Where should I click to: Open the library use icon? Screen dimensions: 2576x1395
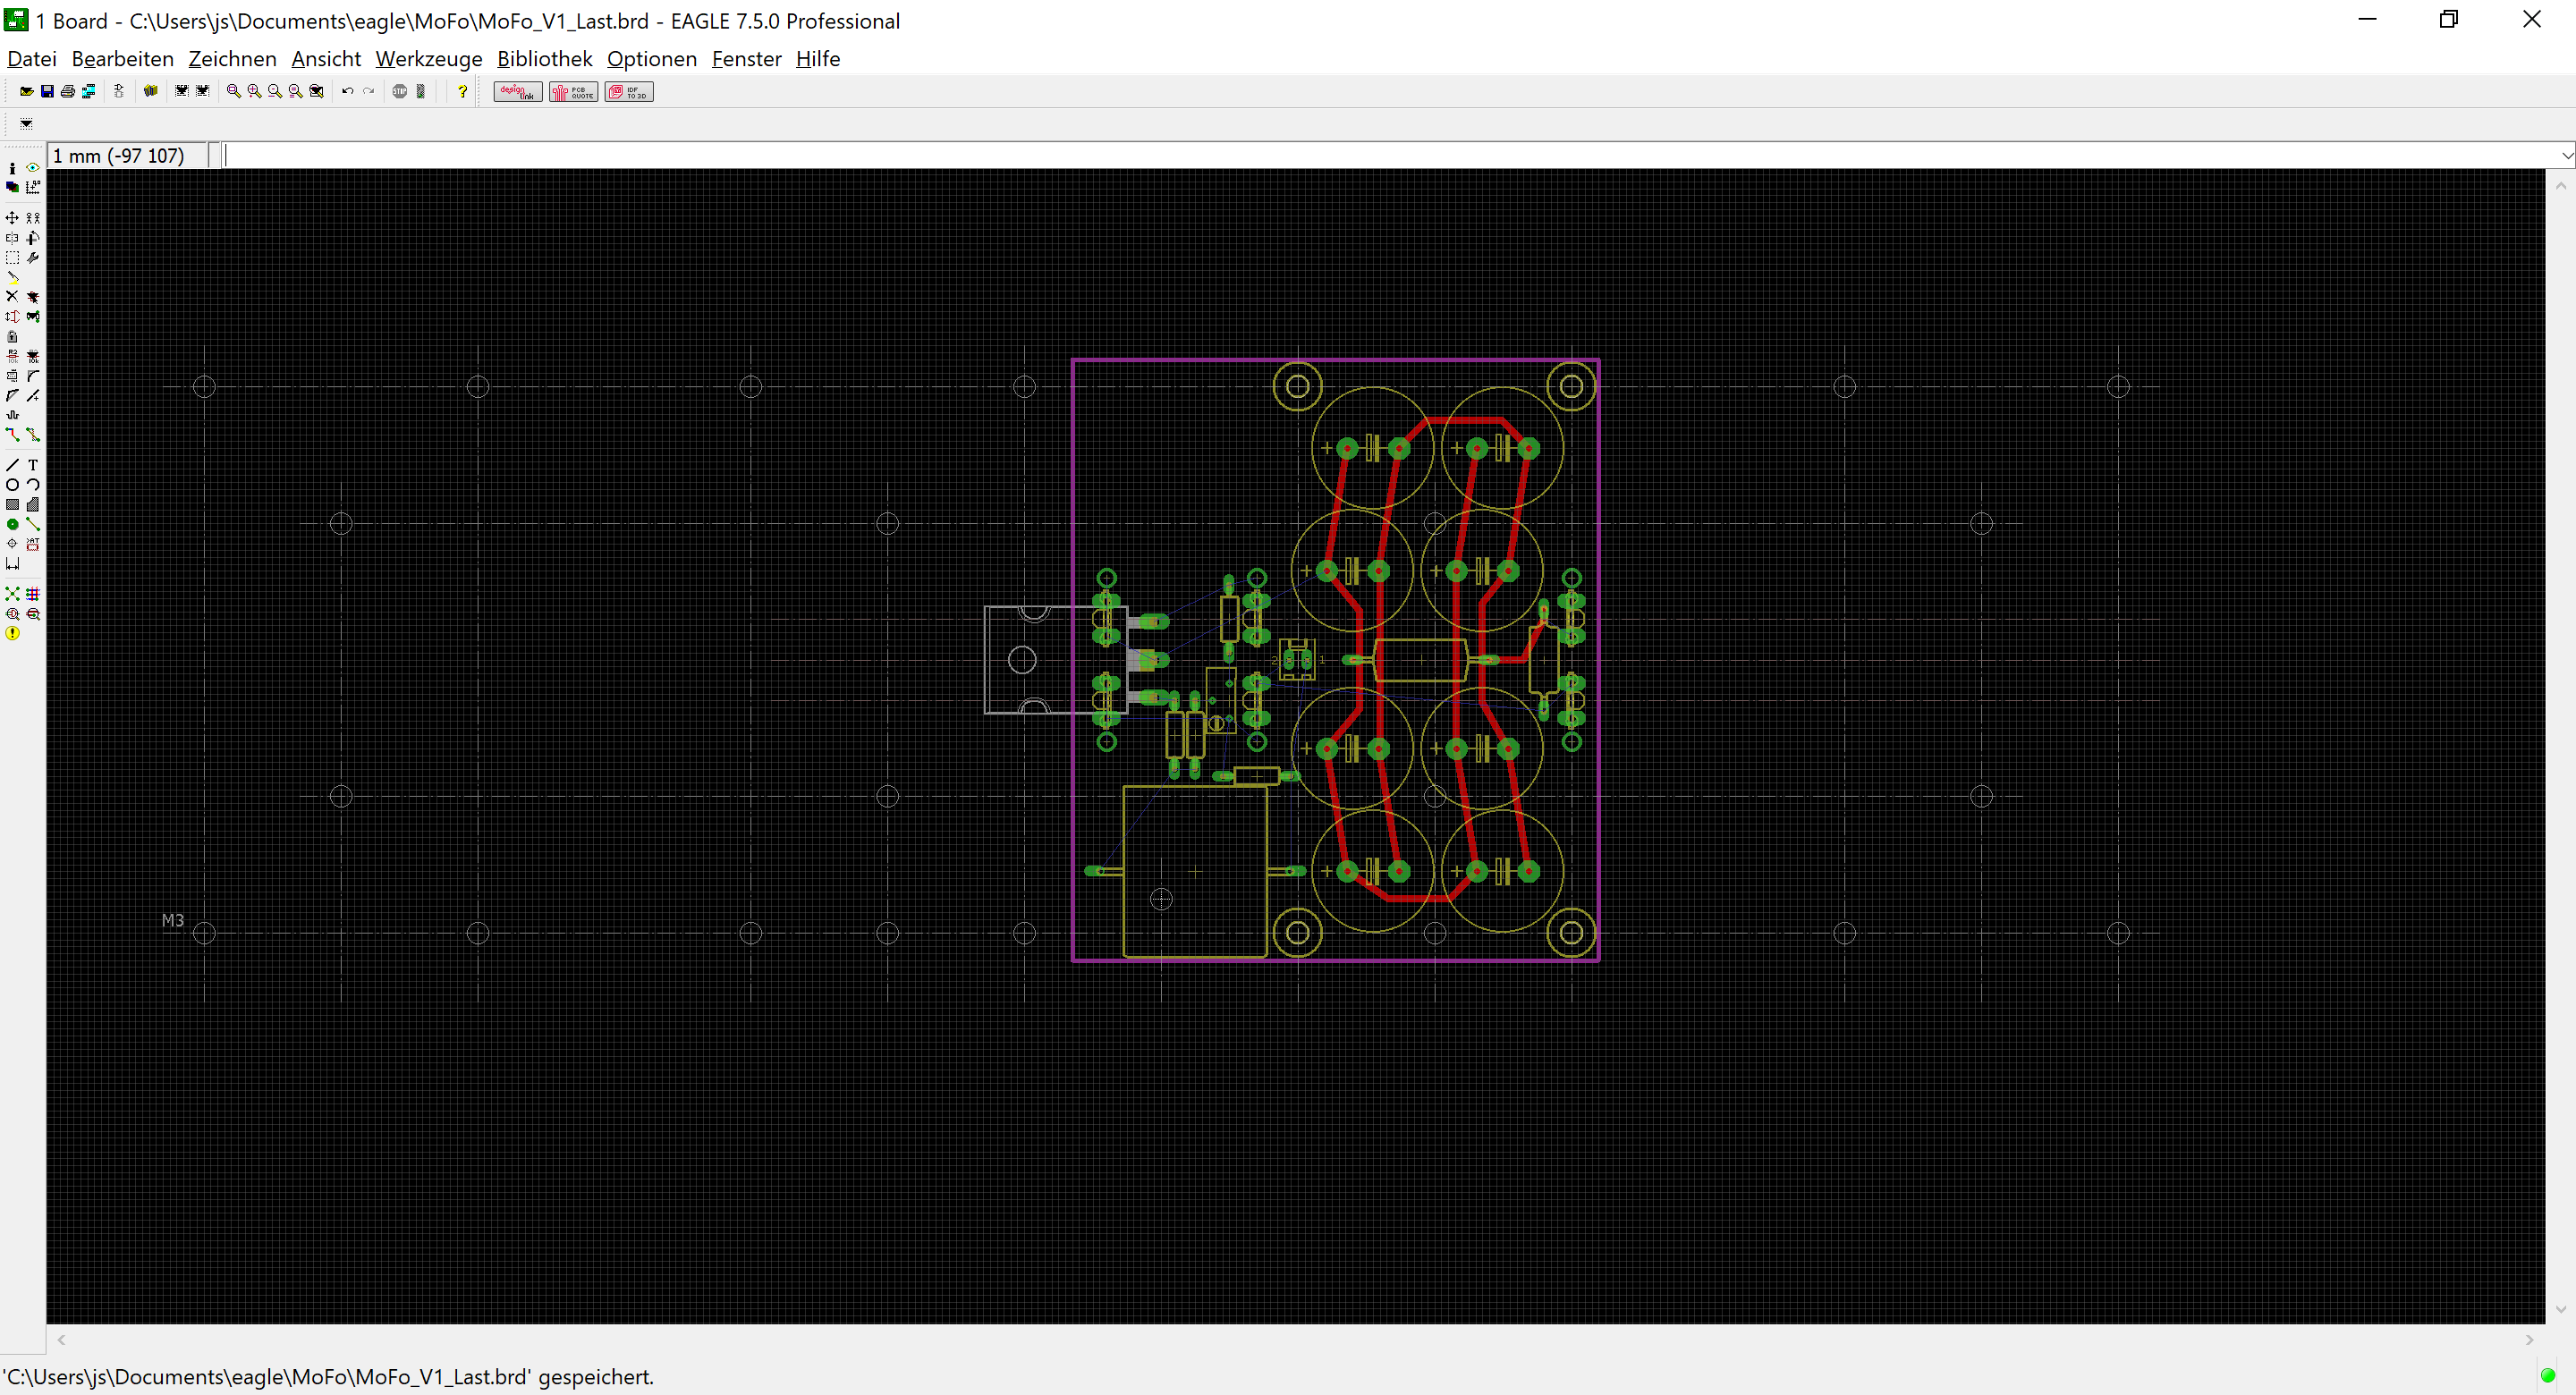[151, 91]
